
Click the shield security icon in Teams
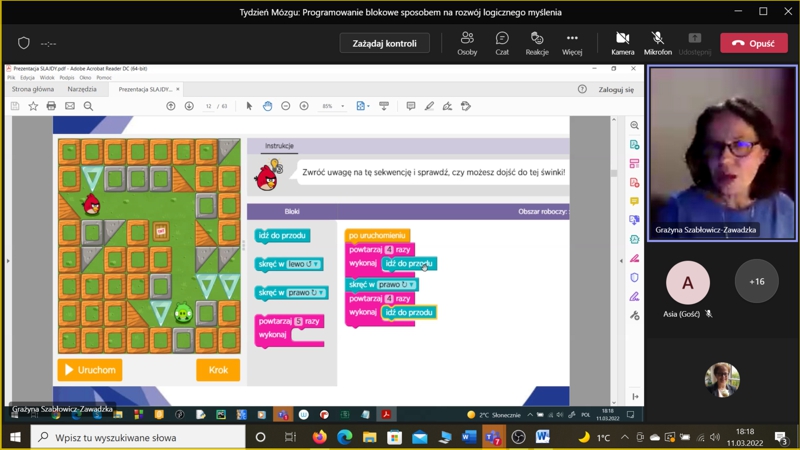[x=23, y=43]
